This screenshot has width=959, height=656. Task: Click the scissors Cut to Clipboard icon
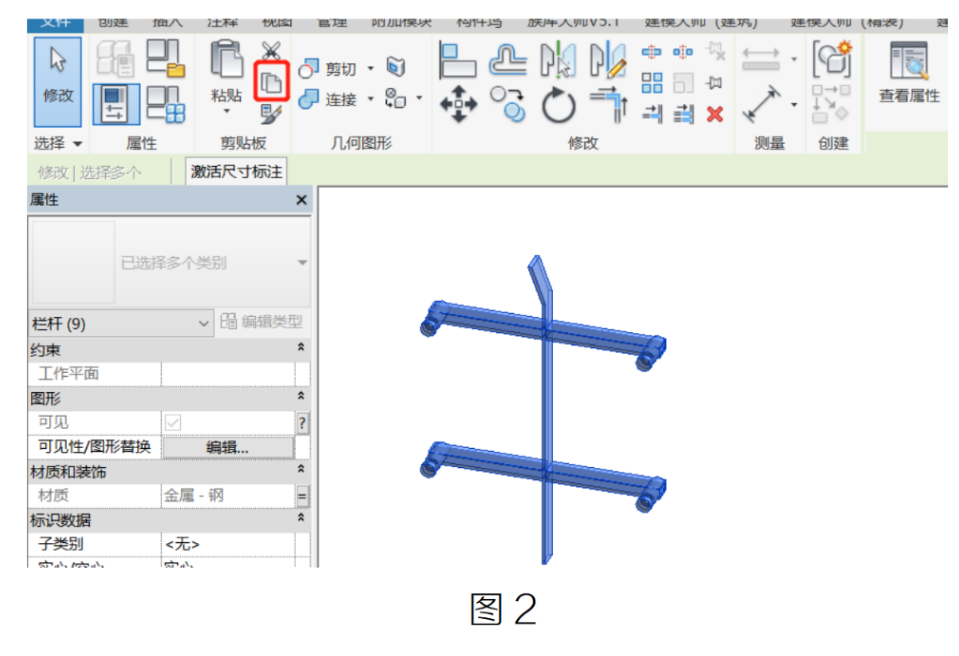270,50
